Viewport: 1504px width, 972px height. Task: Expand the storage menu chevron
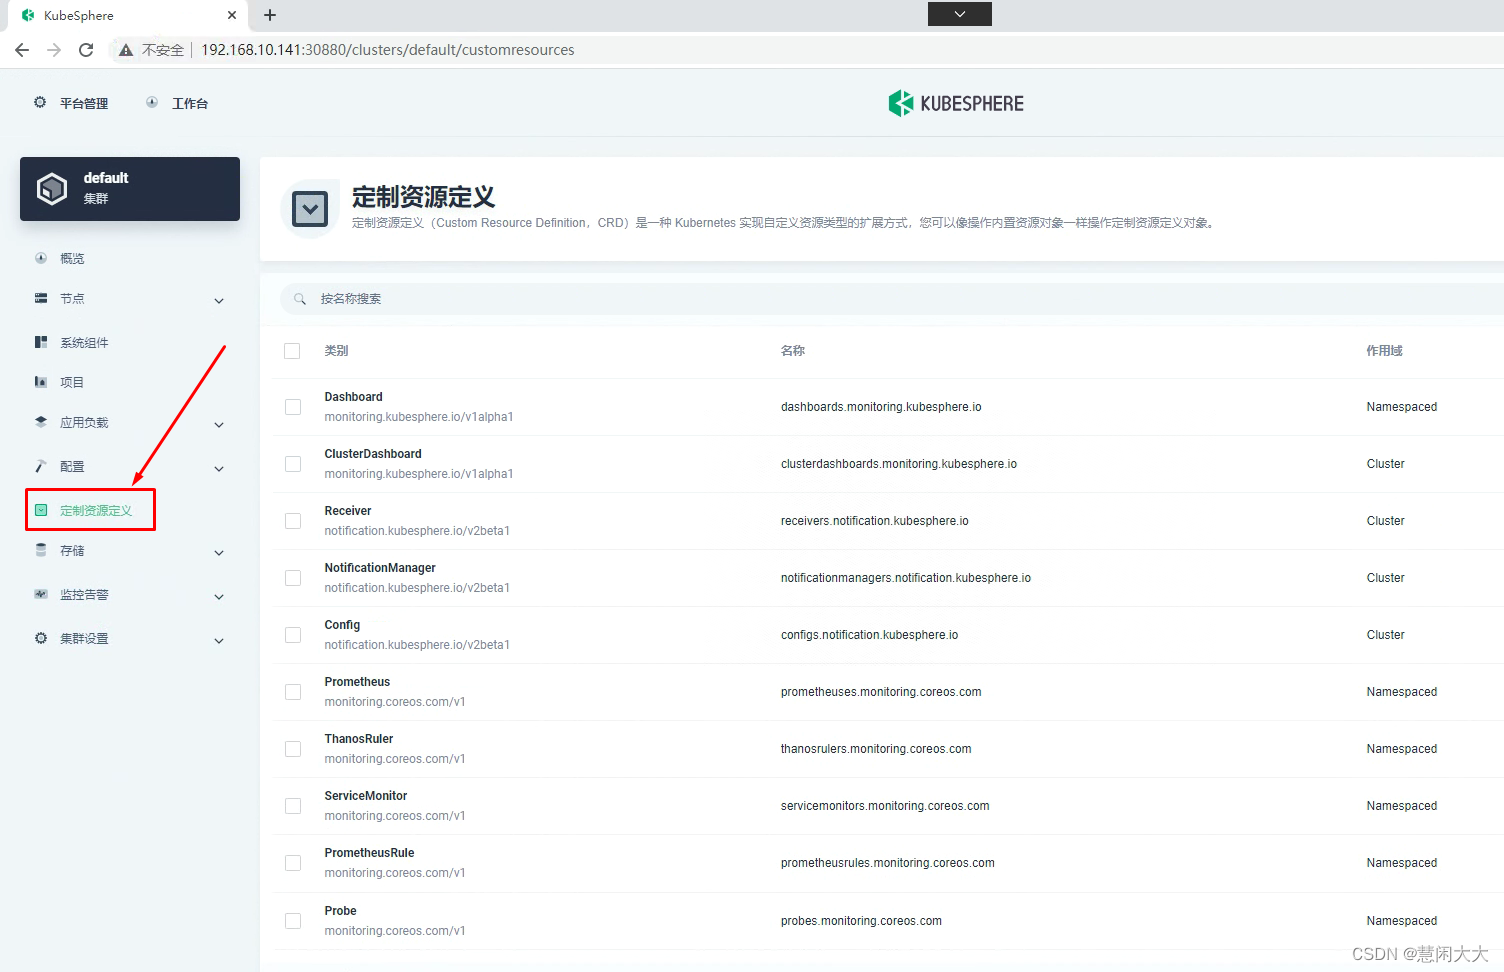coord(219,552)
